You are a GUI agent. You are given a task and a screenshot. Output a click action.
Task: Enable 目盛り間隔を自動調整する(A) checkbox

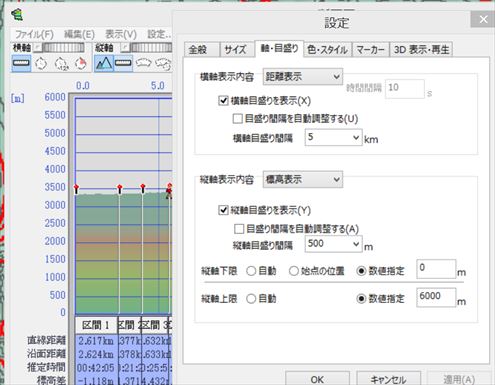(x=239, y=229)
